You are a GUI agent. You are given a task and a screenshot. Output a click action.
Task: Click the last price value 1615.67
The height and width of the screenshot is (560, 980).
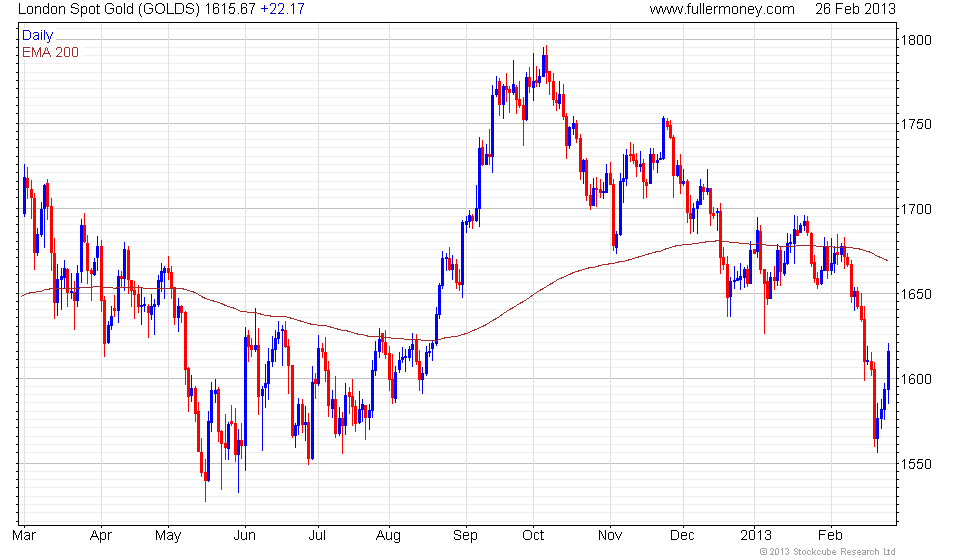pyautogui.click(x=231, y=9)
